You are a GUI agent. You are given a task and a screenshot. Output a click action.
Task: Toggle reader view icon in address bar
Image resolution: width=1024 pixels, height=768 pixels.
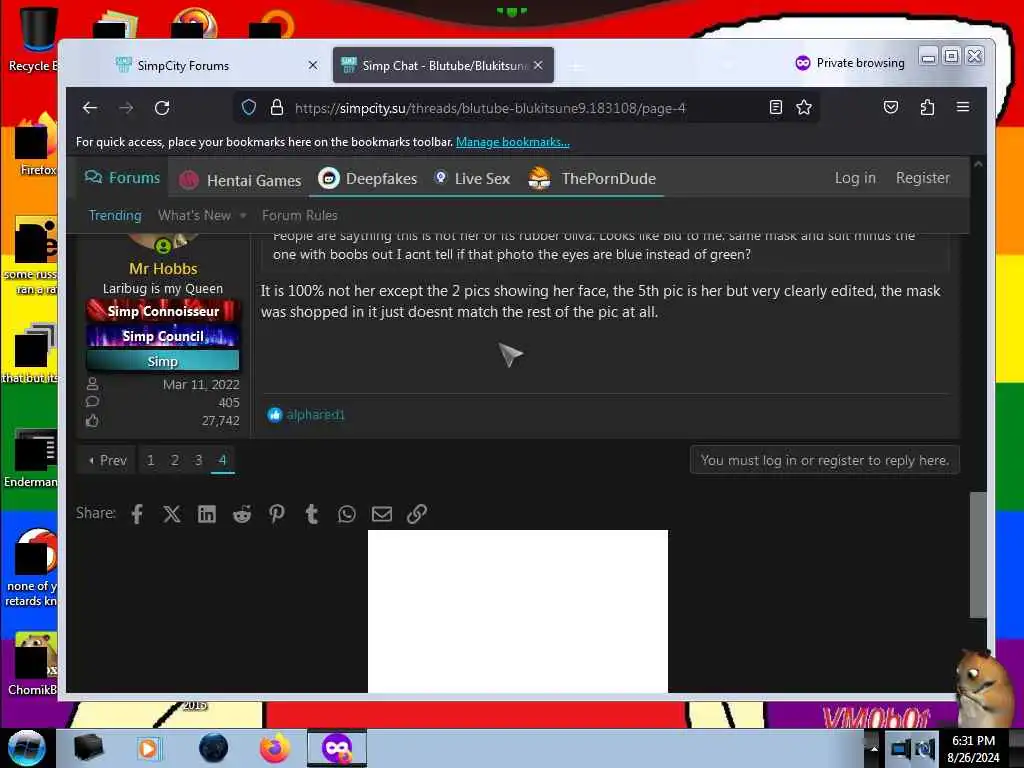coord(776,107)
